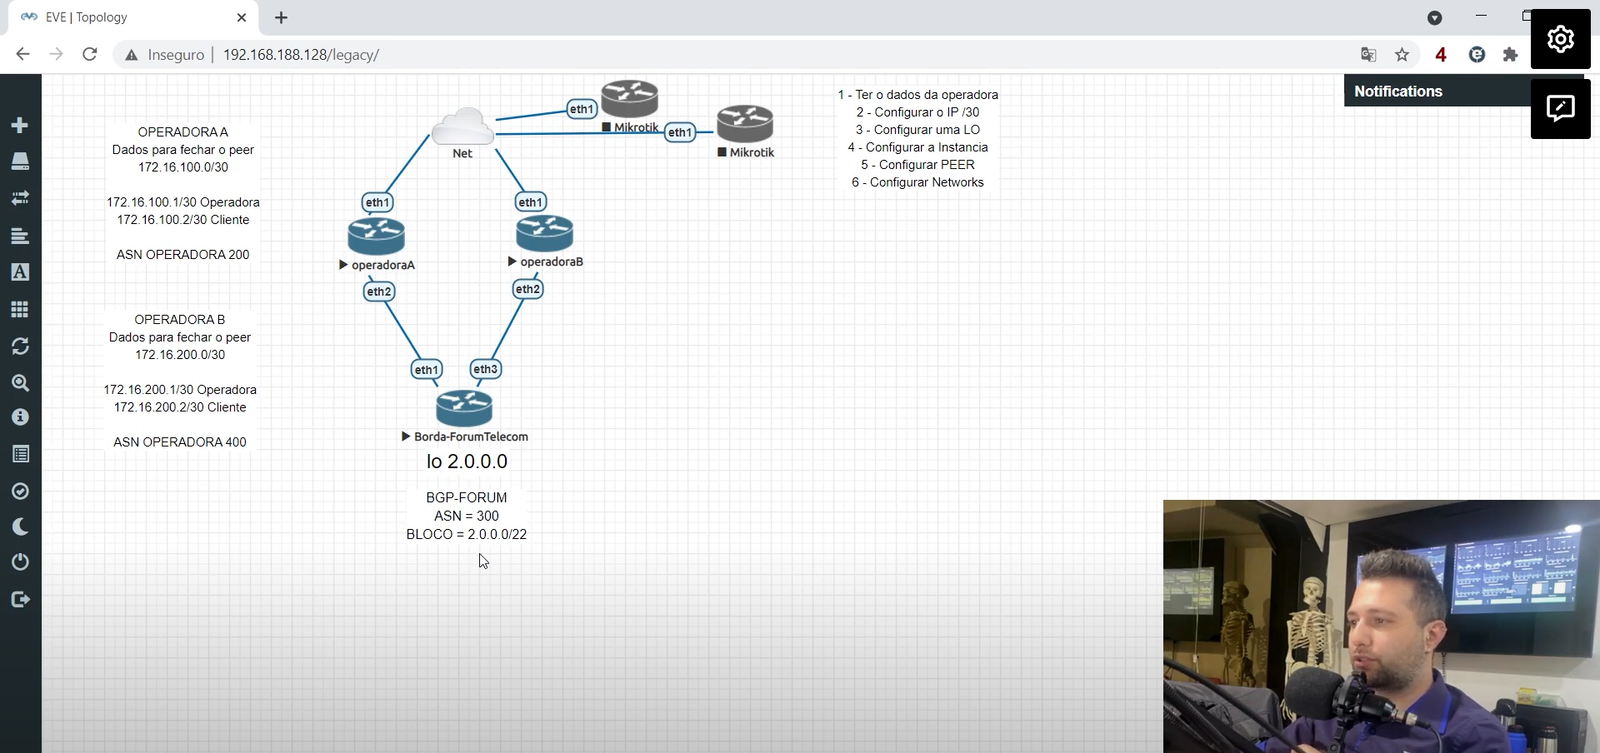This screenshot has height=753, width=1600.
Task: Open the Networks arrows icon in sidebar
Action: 19,198
